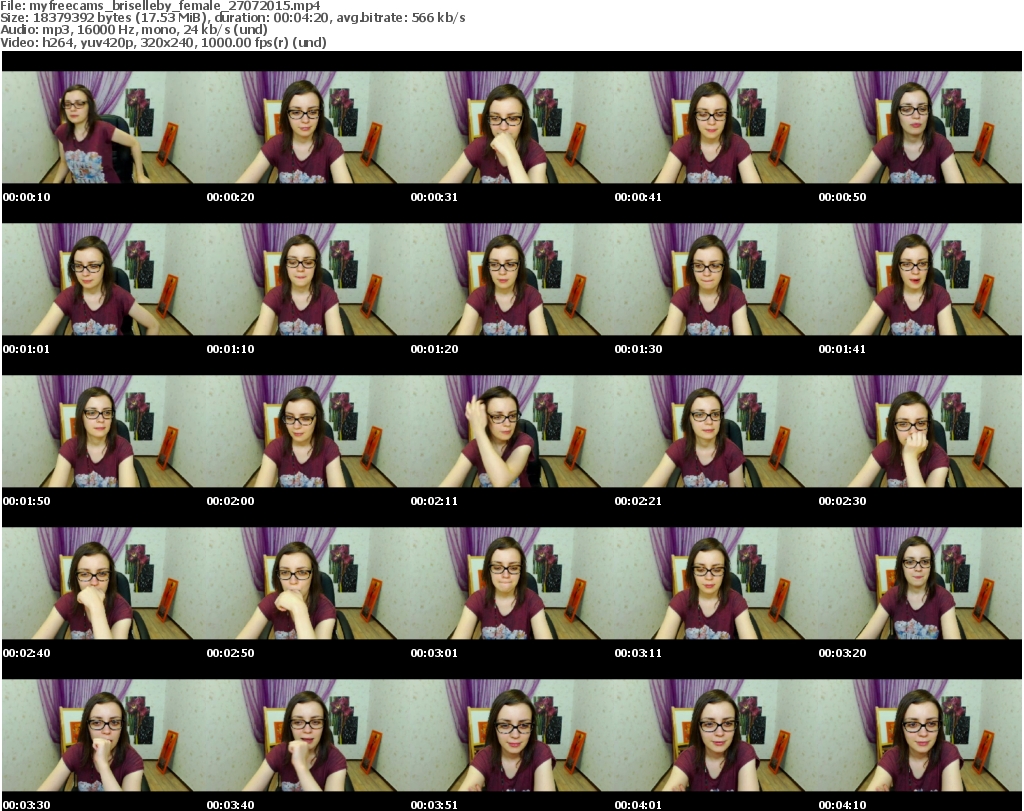
Task: Click the 00:02:11 timestamp label
Action: (x=434, y=501)
